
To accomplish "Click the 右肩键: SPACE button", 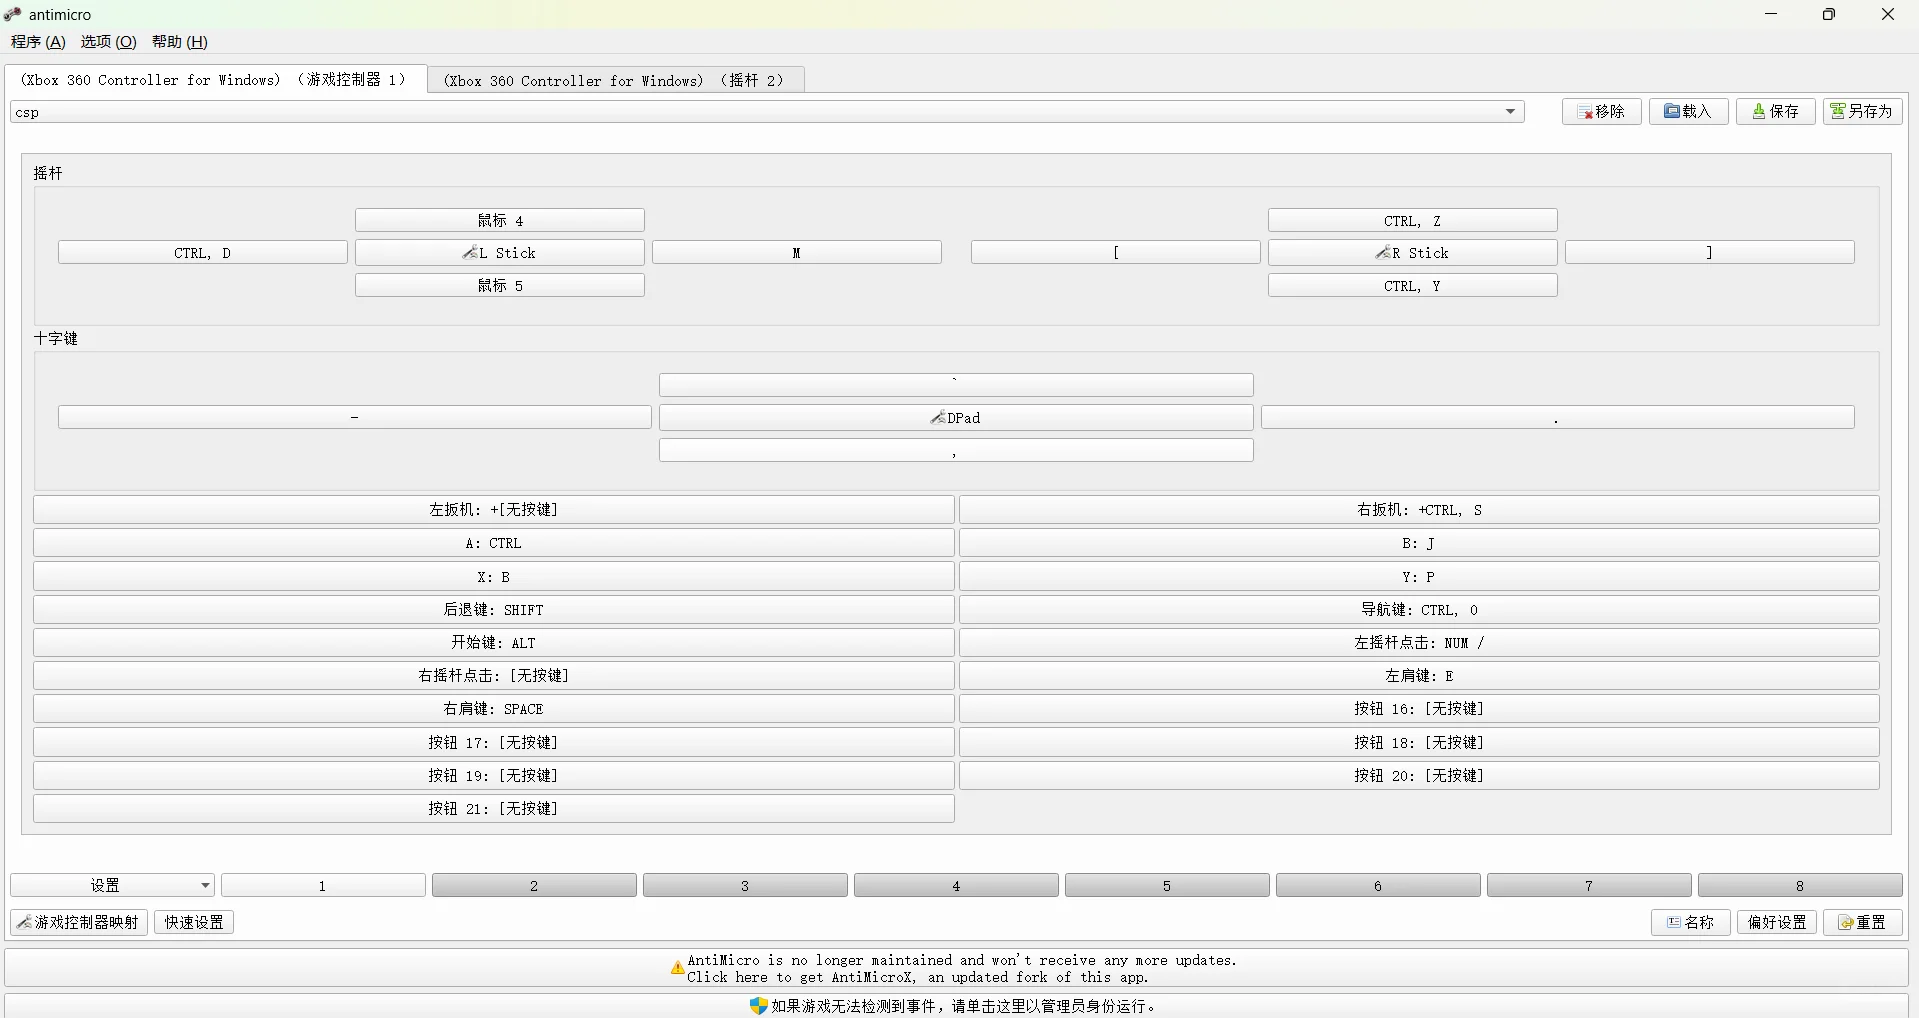I will [x=494, y=709].
